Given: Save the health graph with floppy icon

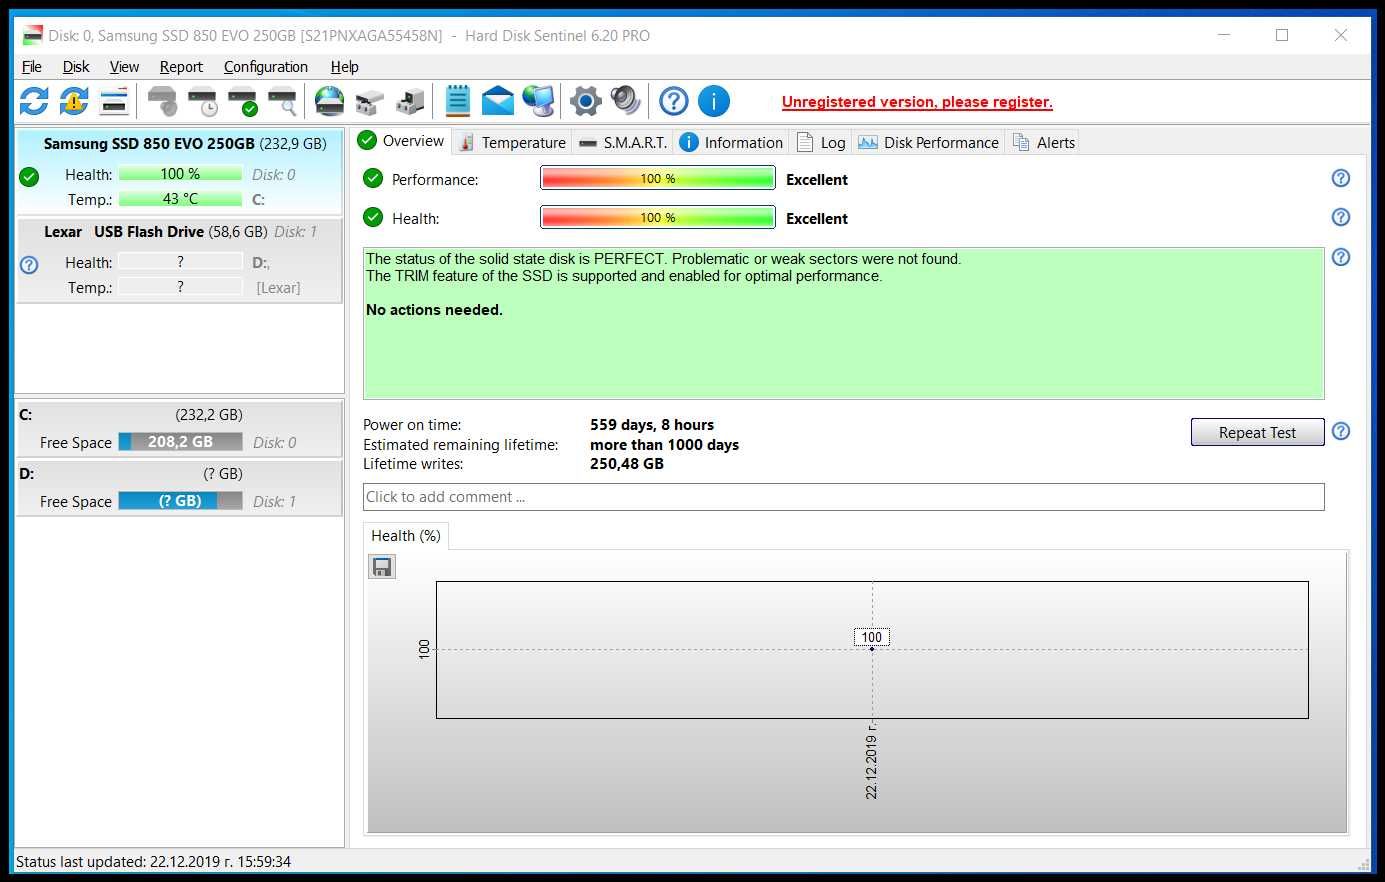Looking at the screenshot, I should coord(382,567).
